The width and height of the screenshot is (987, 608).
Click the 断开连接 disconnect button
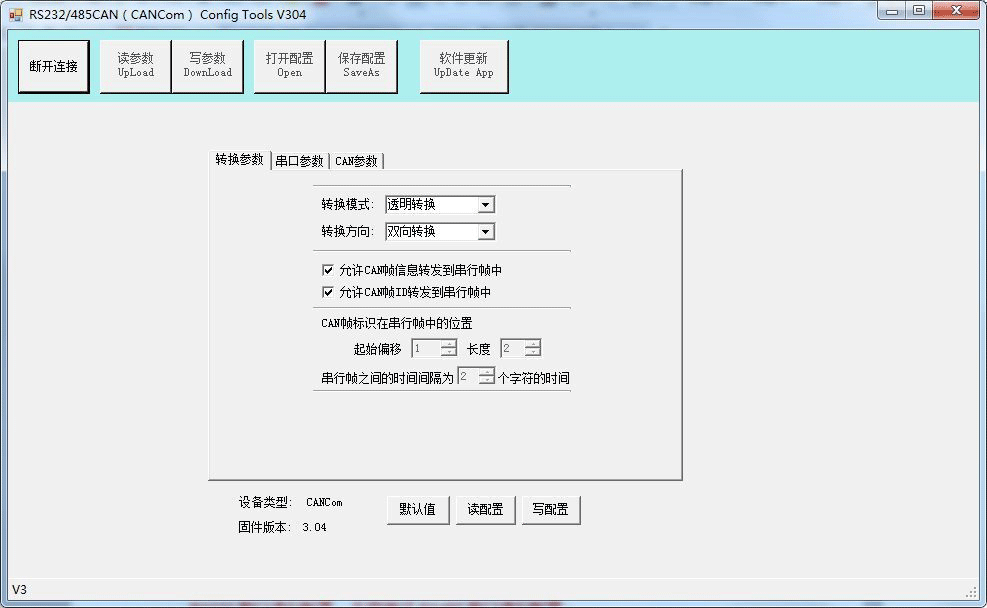tap(54, 67)
